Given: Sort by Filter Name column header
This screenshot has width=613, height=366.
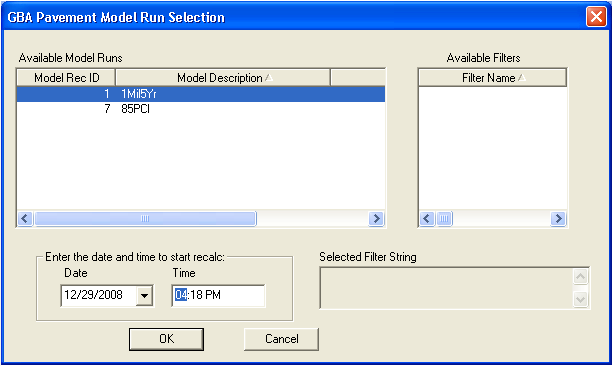Looking at the screenshot, I should point(493,78).
